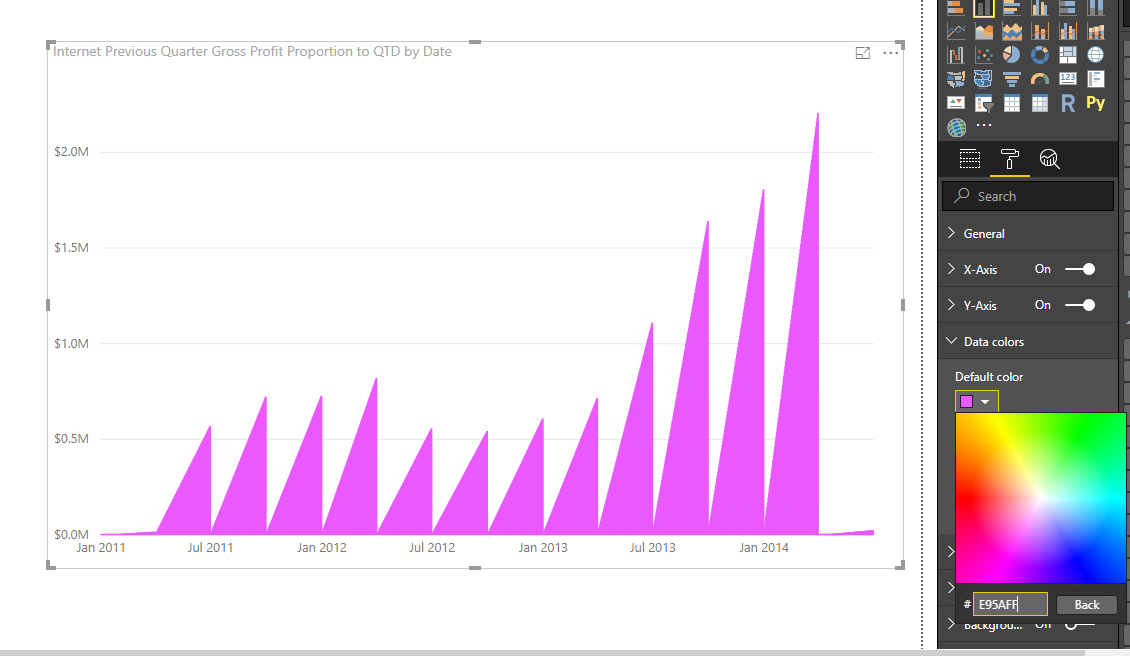This screenshot has height=656, width=1130.
Task: Focus the hex color code field
Action: coord(1010,604)
